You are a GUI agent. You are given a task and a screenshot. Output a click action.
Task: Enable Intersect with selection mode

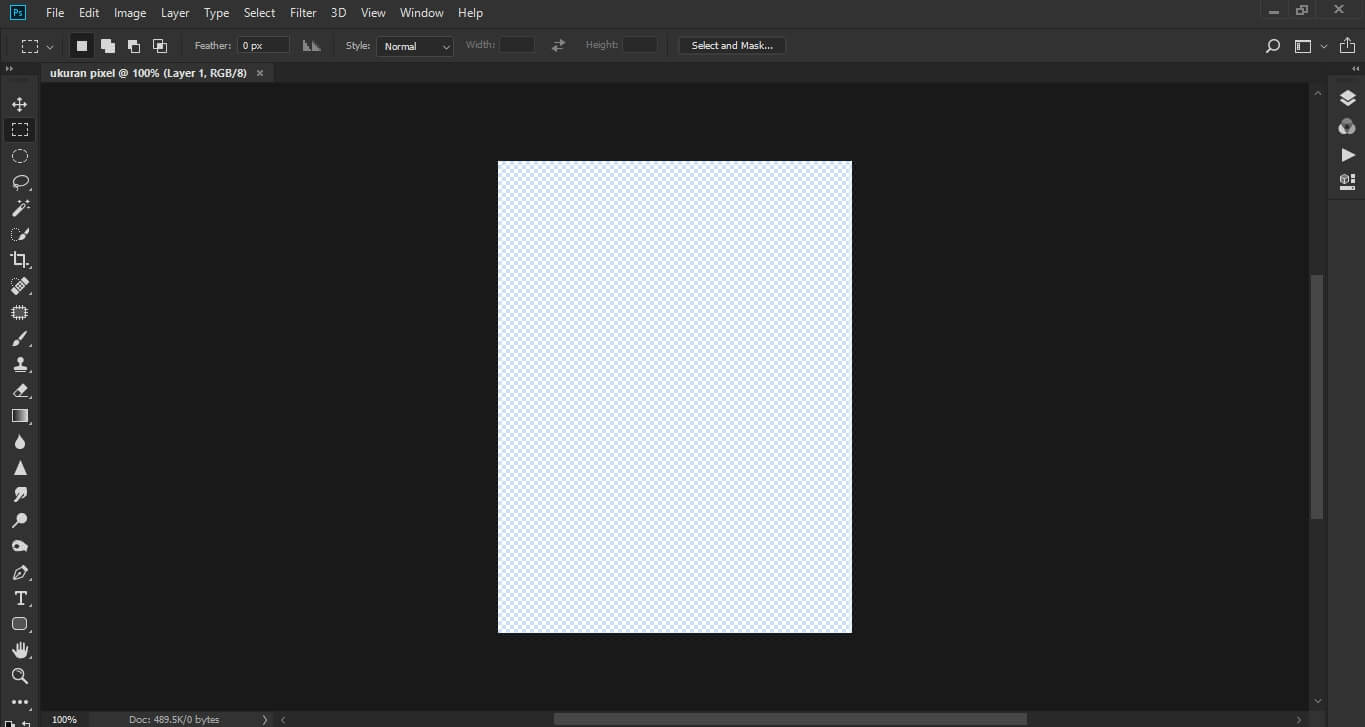click(x=159, y=45)
